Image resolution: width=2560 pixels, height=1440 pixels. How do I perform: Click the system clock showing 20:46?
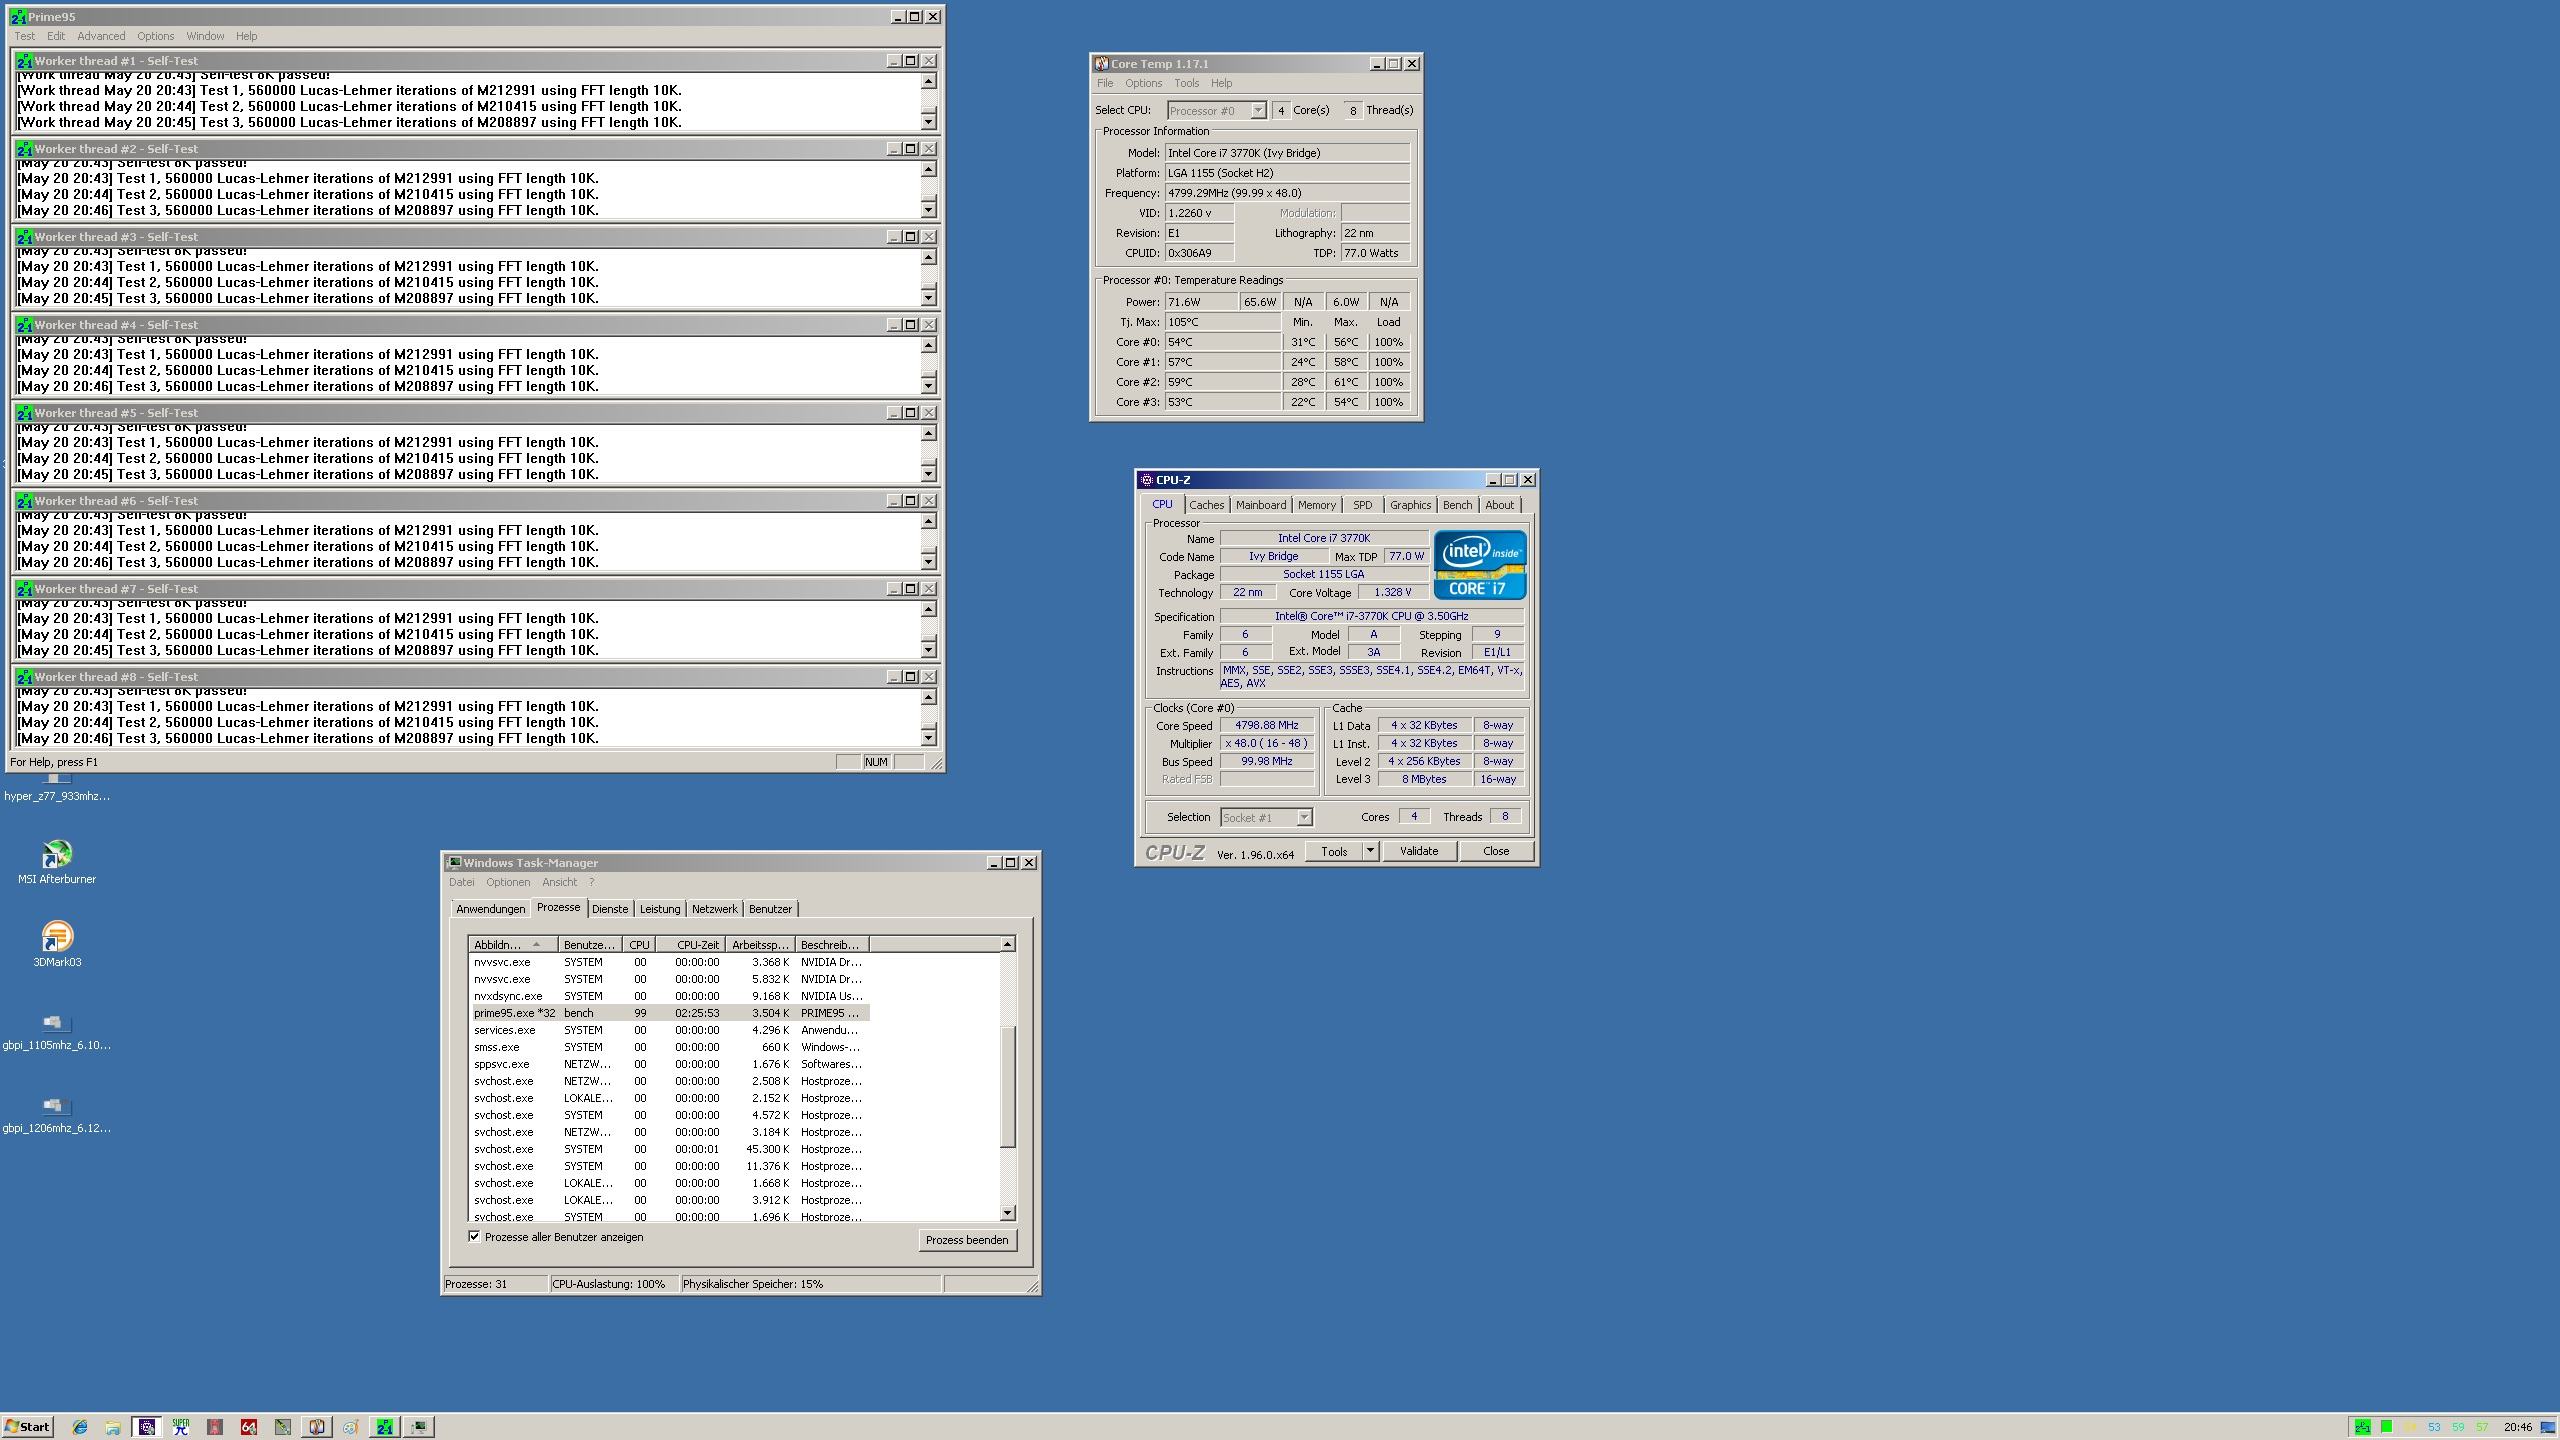2517,1427
